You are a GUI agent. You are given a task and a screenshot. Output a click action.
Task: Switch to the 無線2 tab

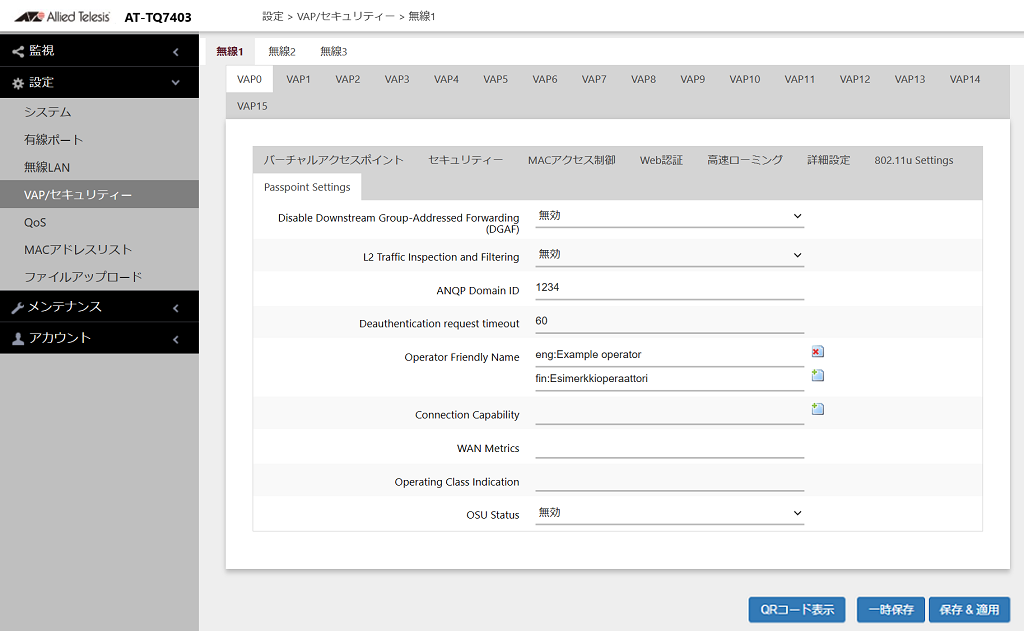[x=281, y=52]
